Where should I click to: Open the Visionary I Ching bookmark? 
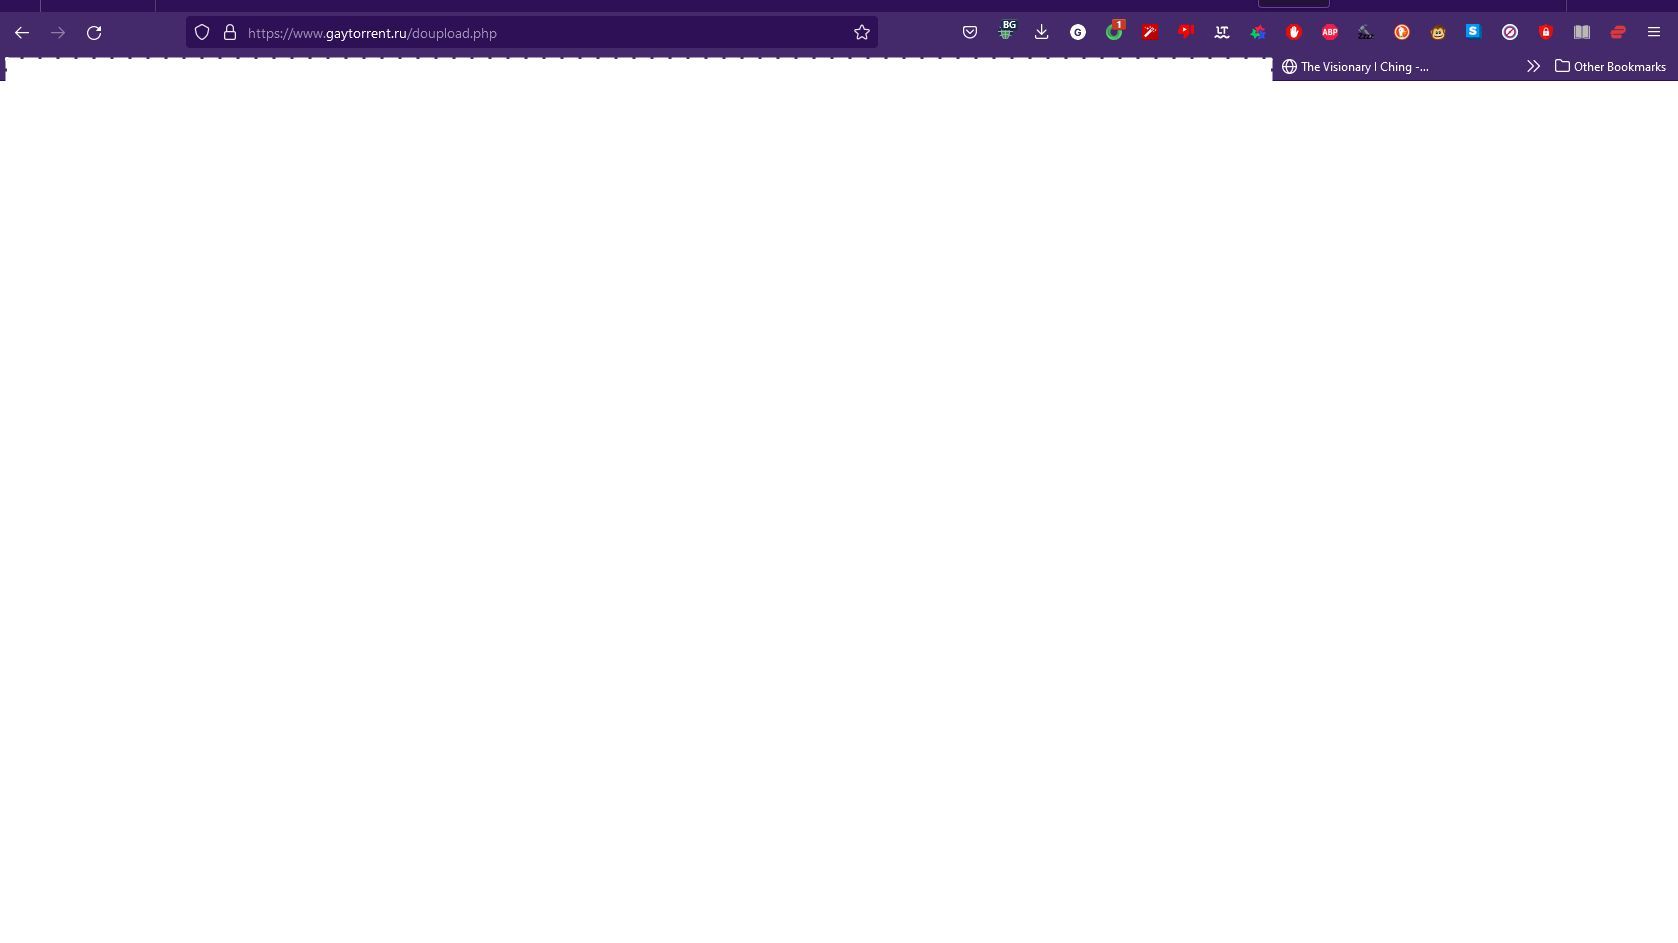(x=1360, y=66)
